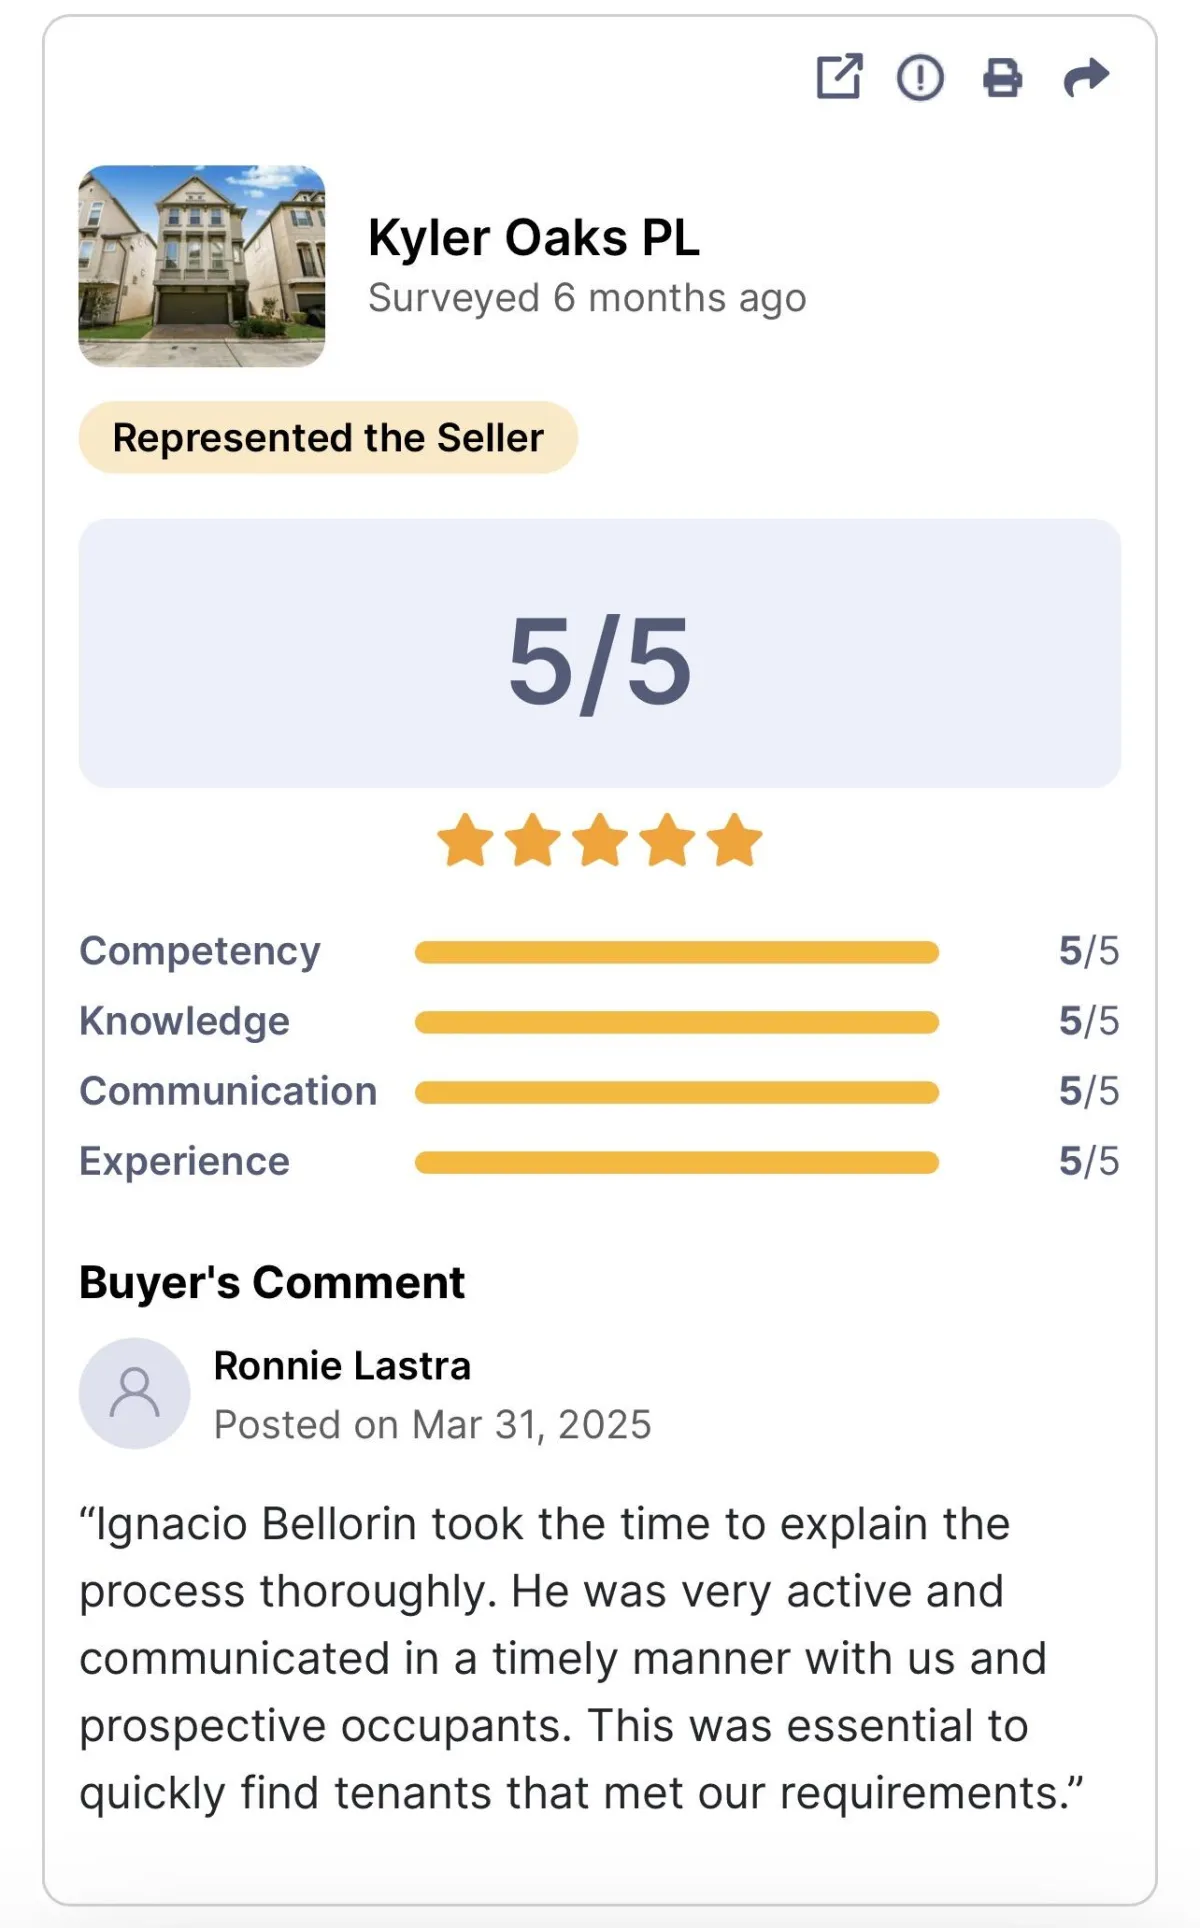
Task: Click the third orange rating star
Action: coord(600,840)
